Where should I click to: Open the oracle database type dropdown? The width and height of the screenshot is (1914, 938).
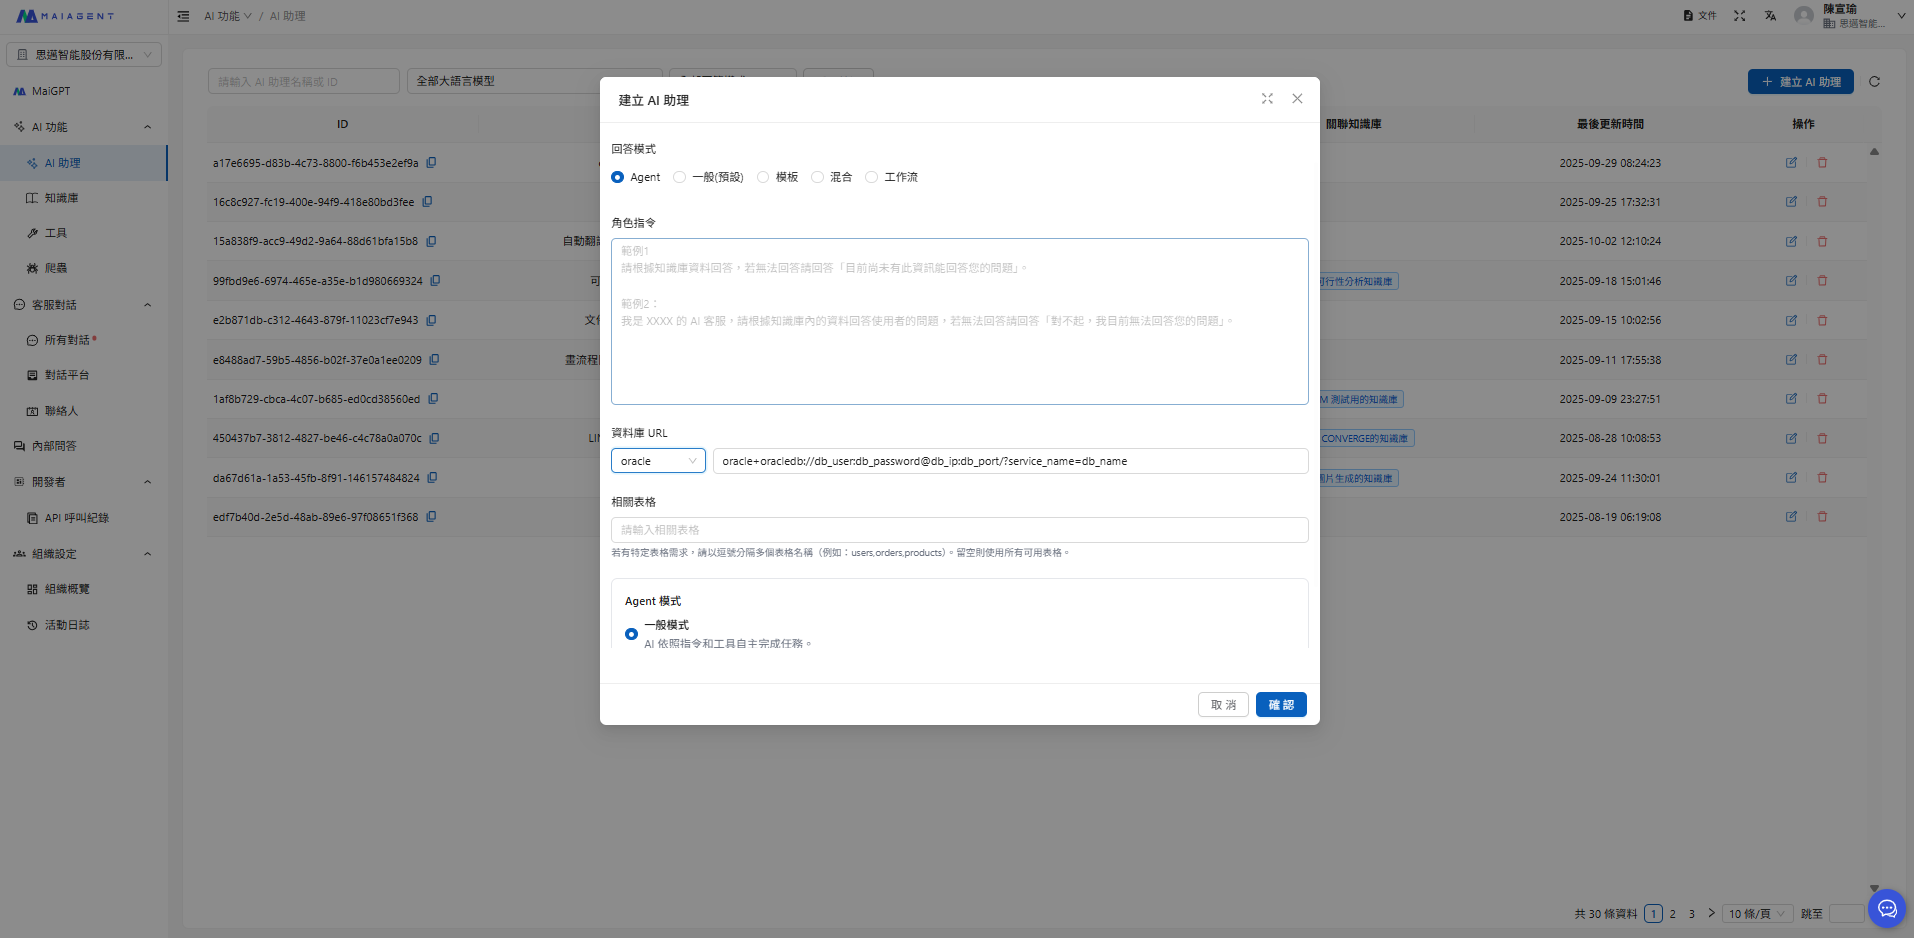[x=658, y=461]
